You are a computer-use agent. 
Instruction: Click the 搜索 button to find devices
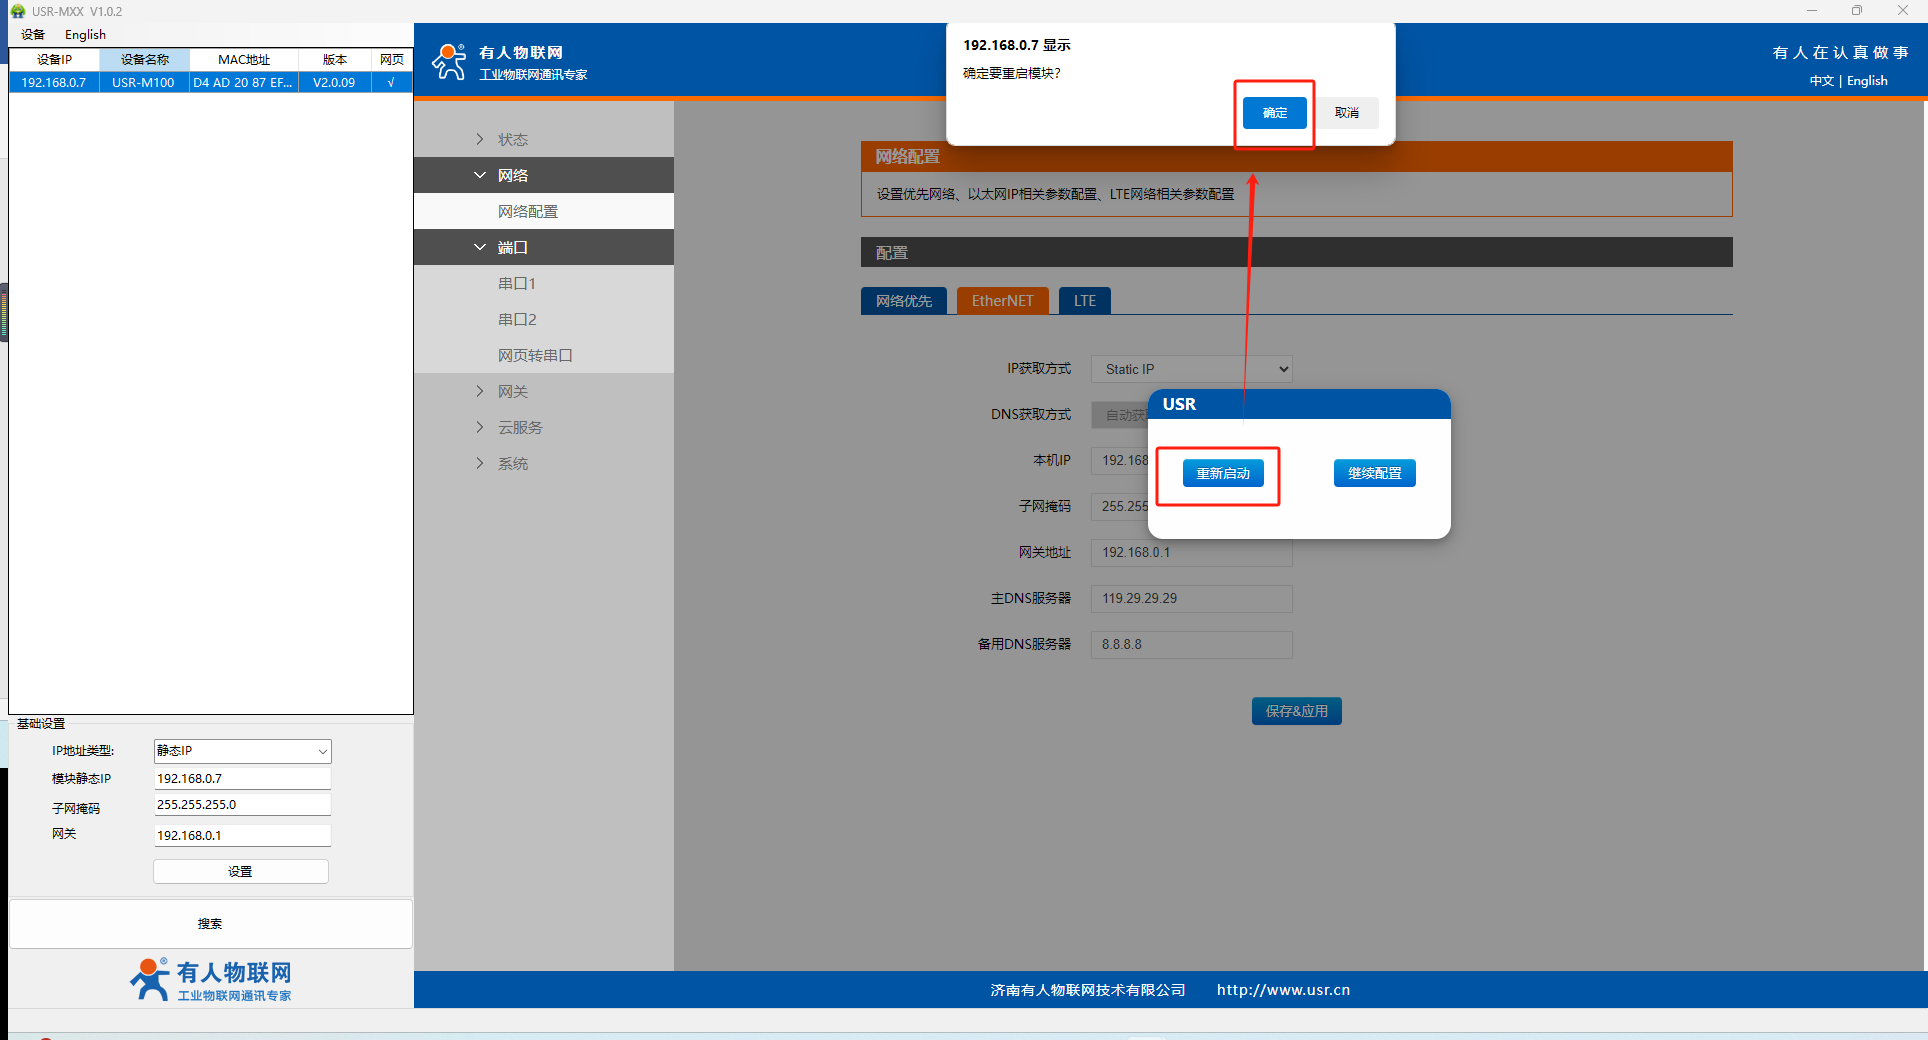(210, 924)
